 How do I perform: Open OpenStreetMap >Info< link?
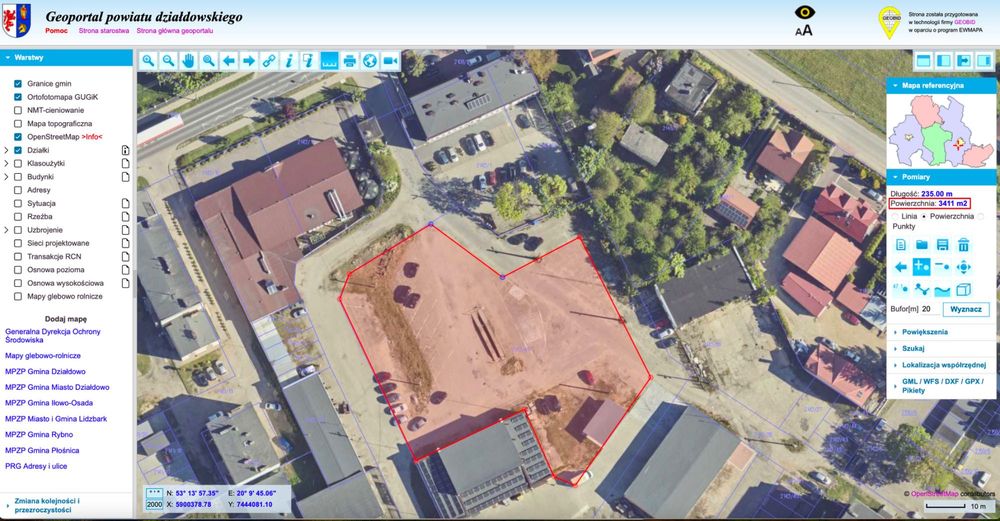pyautogui.click(x=92, y=137)
